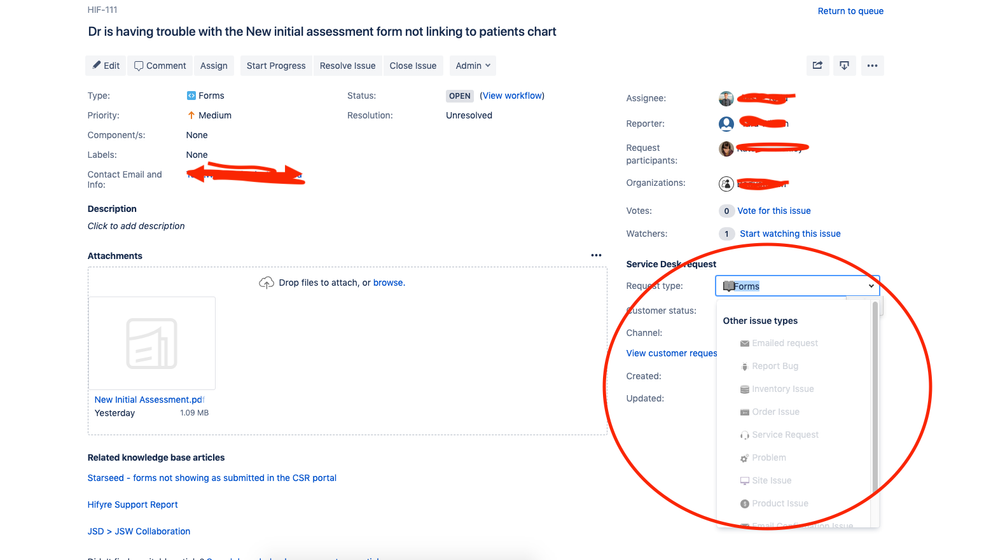Click the Emailed request envelope icon
The width and height of the screenshot is (998, 560).
(x=745, y=344)
